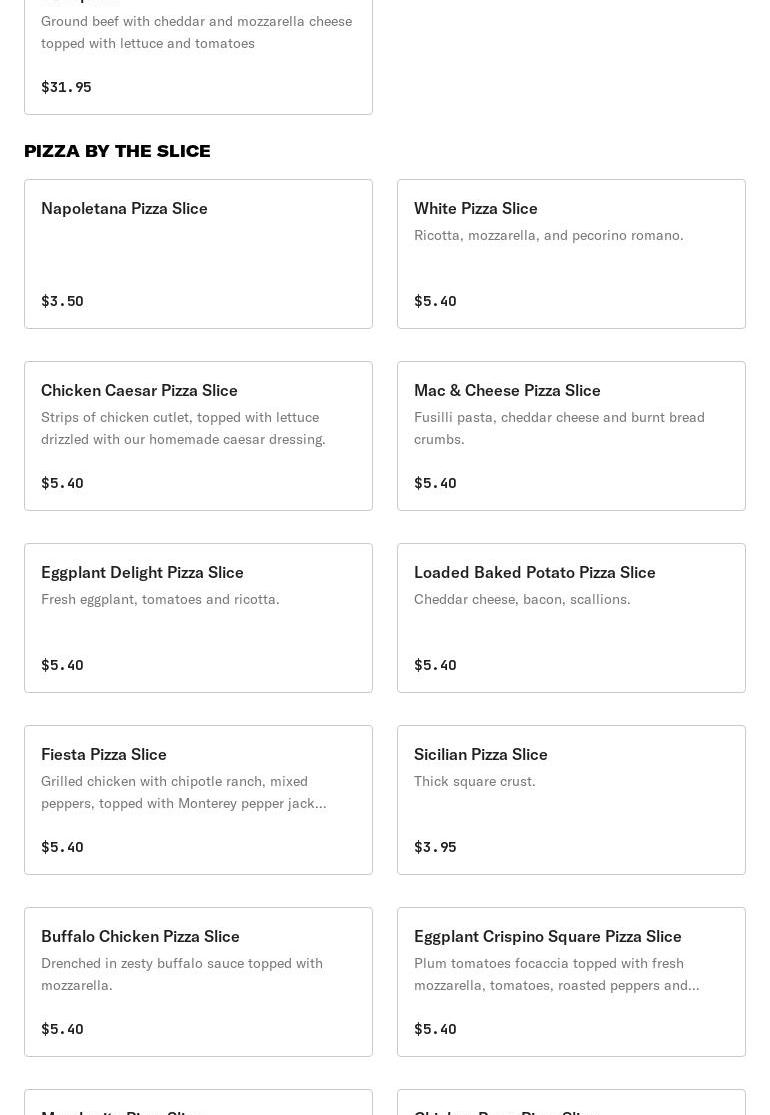Screen dimensions: 770x1115
Task: Click the $3.95 Sicilian slice price
Action: (x=435, y=847)
